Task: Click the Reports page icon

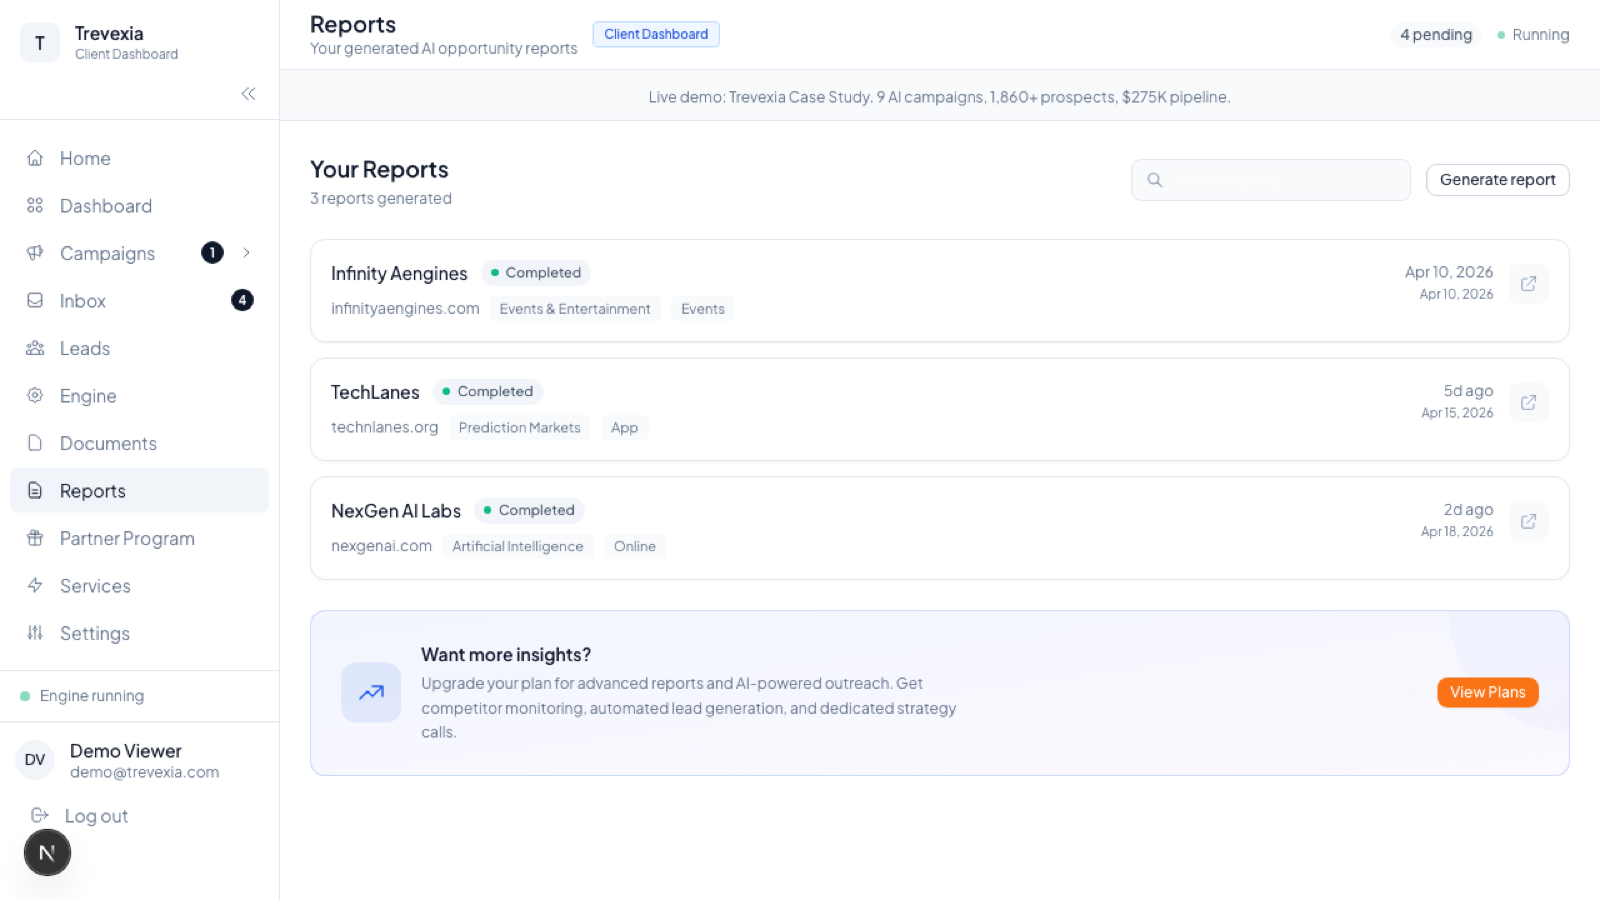Action: click(x=35, y=490)
